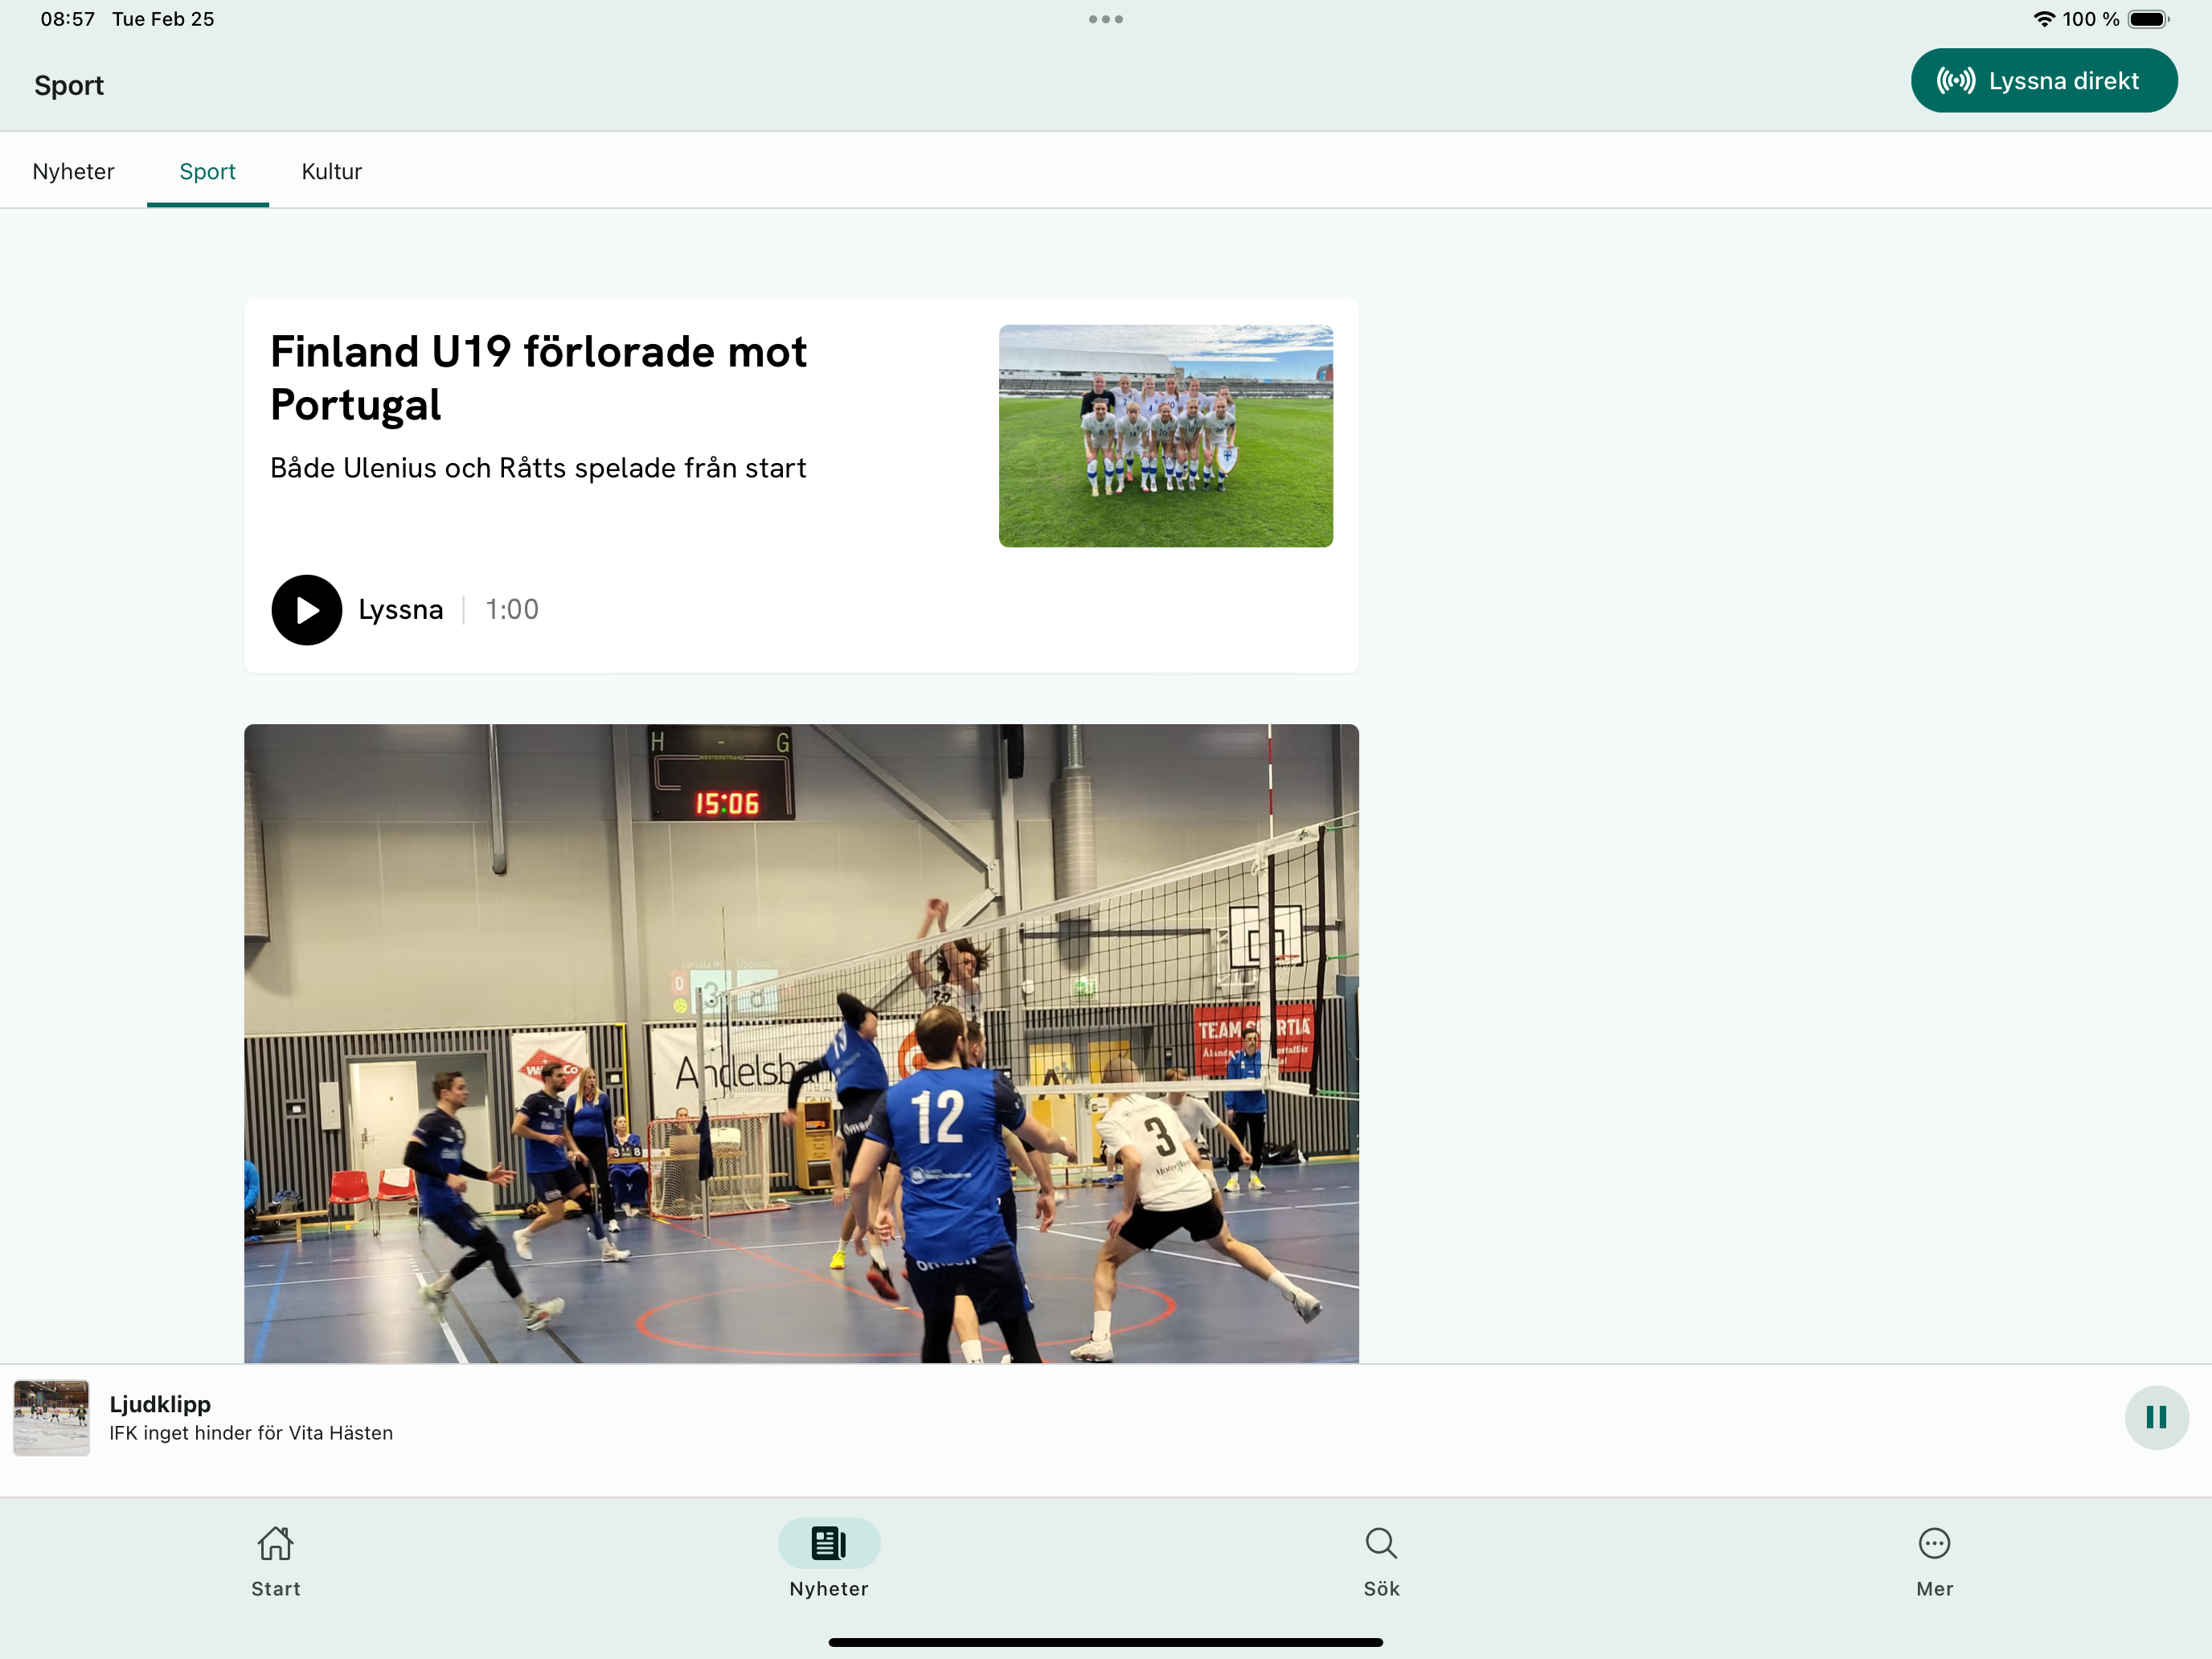Image resolution: width=2212 pixels, height=1659 pixels.
Task: Open the IFK inget hinder mini player title
Action: tap(250, 1433)
